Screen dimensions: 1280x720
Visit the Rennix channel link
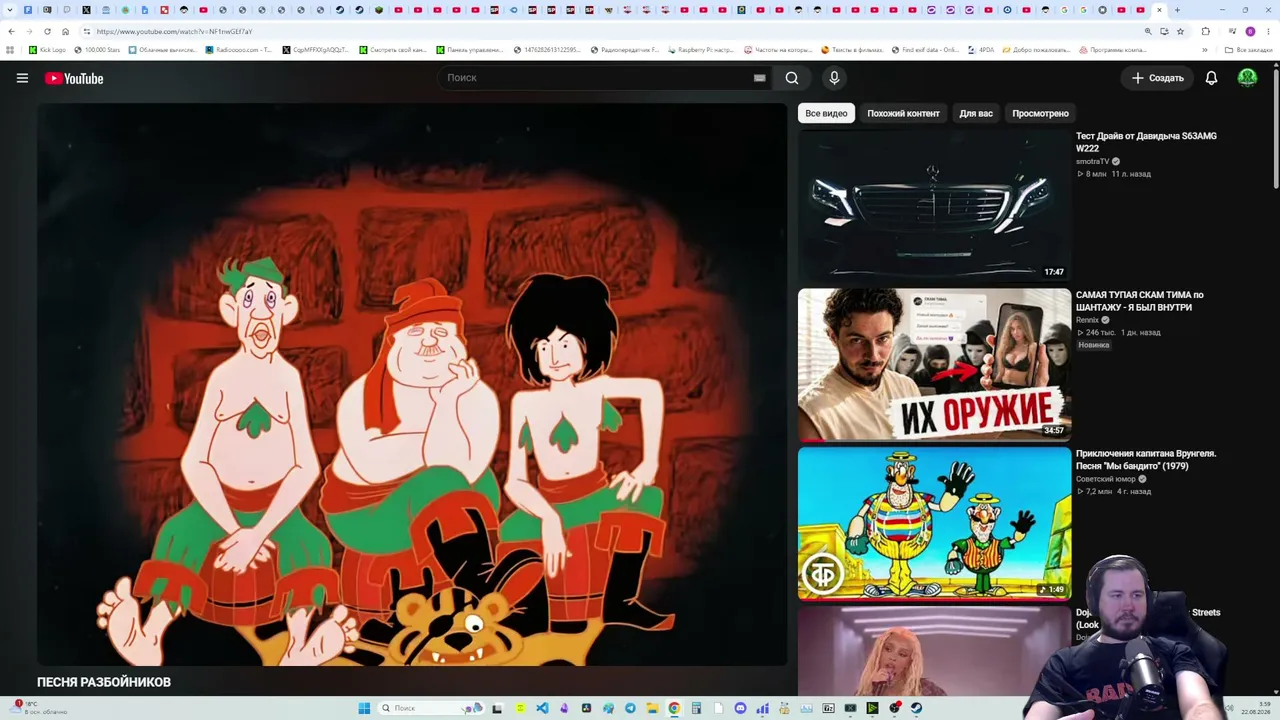point(1087,320)
